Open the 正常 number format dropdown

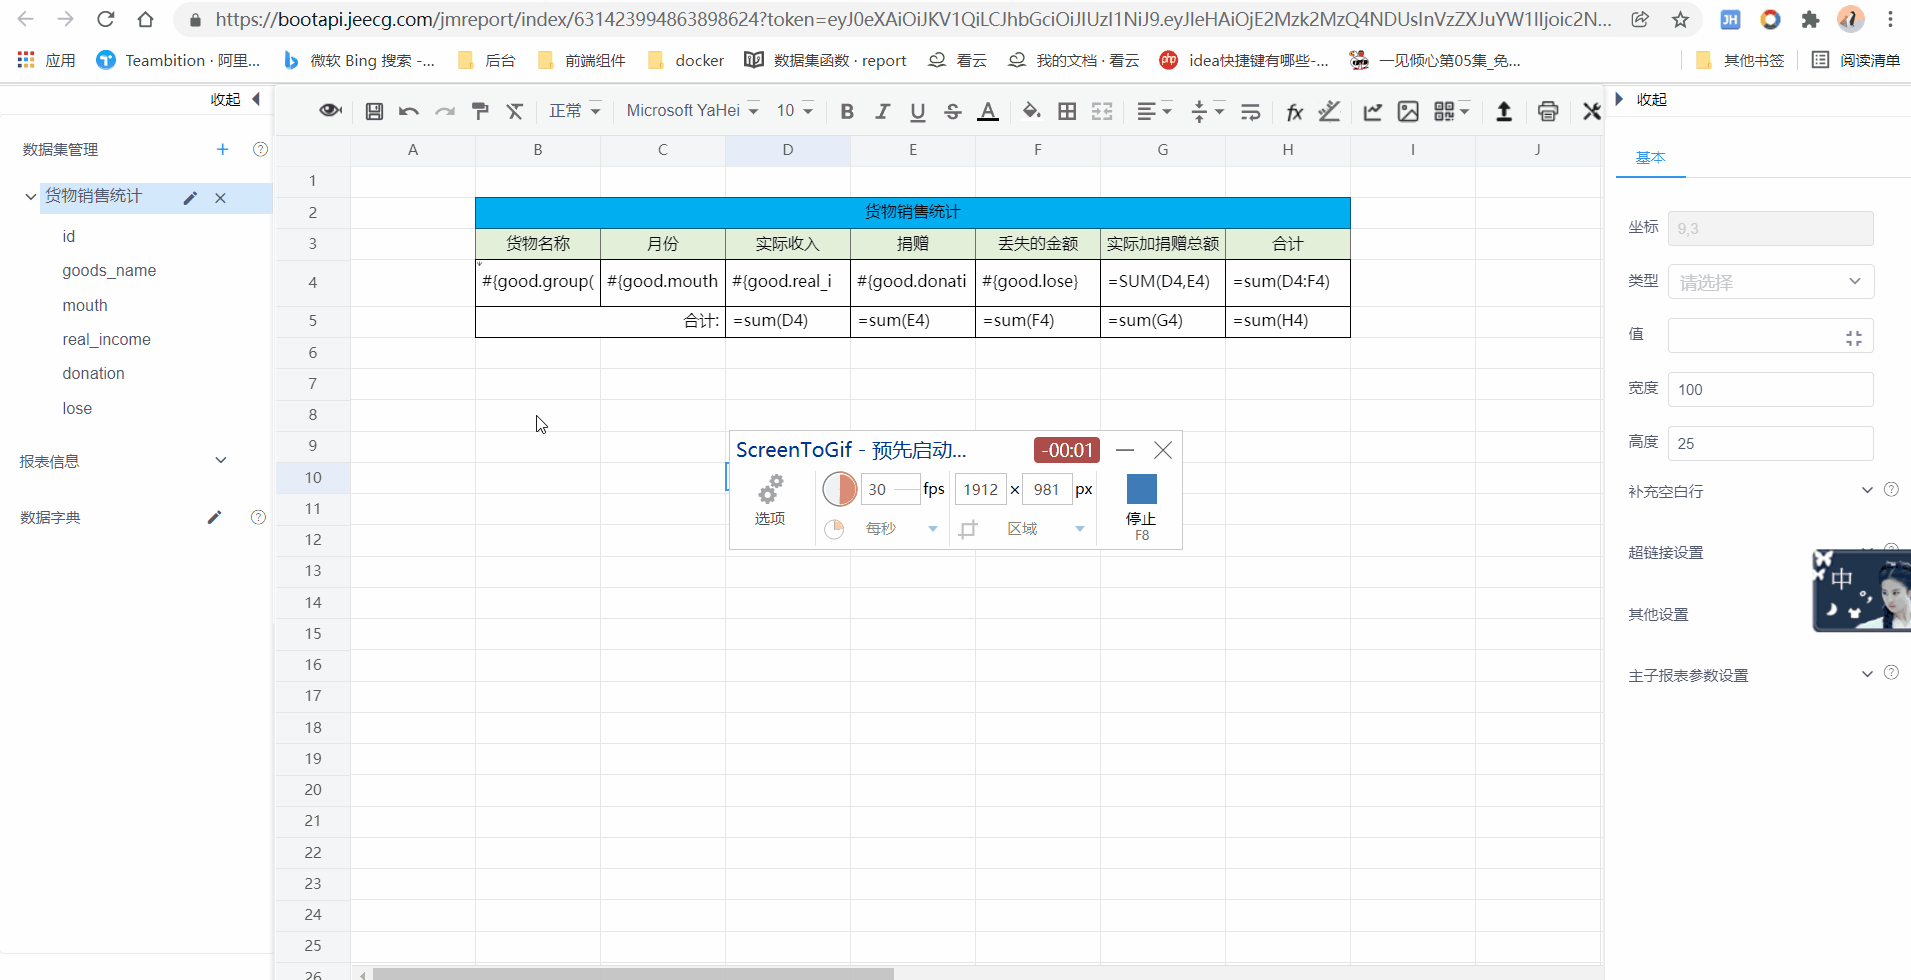tap(574, 111)
